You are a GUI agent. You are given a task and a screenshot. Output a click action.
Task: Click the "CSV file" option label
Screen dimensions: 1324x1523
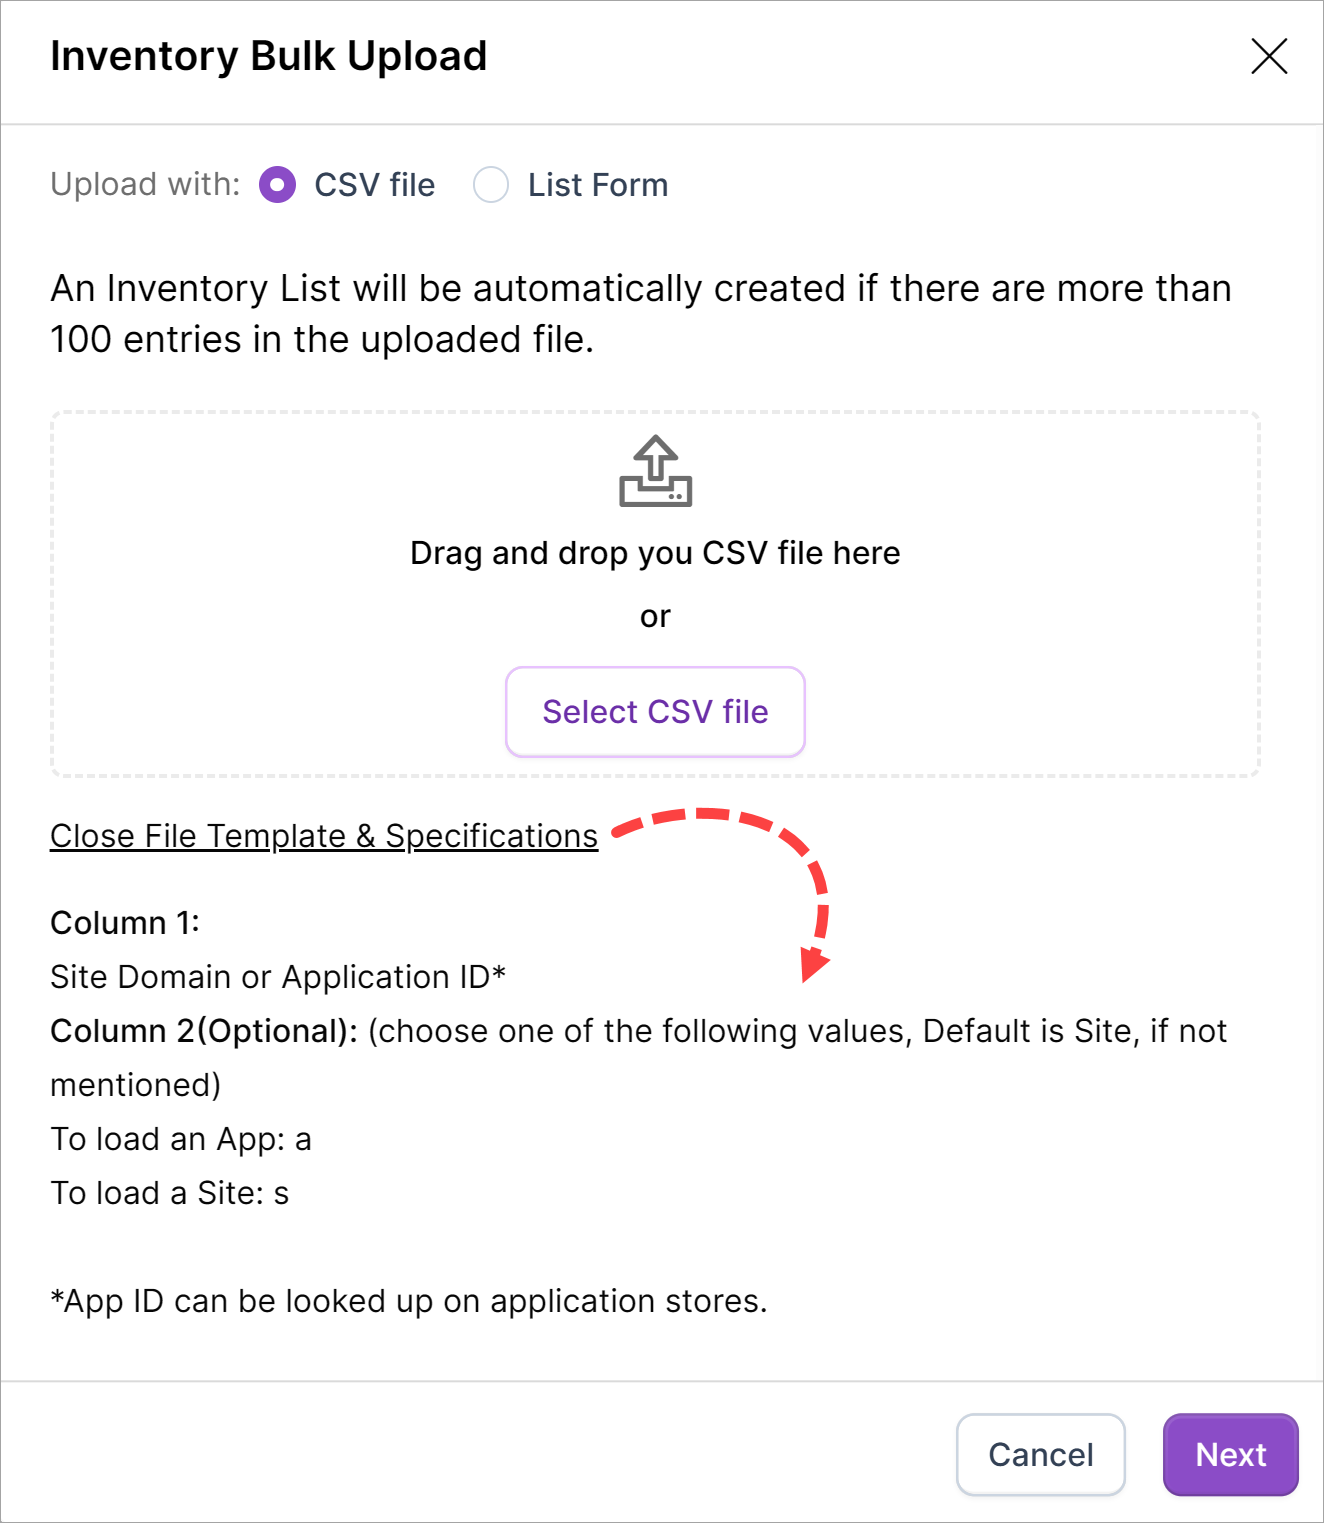(374, 185)
